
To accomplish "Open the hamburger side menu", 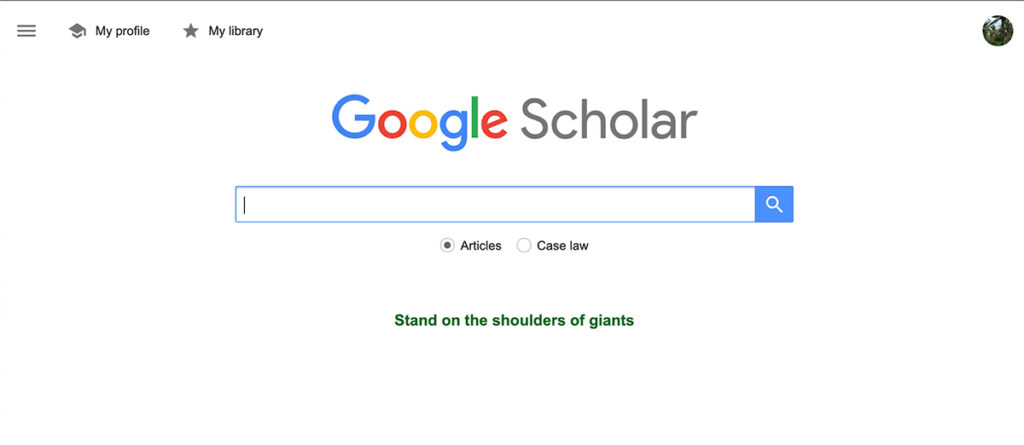I will click(27, 31).
